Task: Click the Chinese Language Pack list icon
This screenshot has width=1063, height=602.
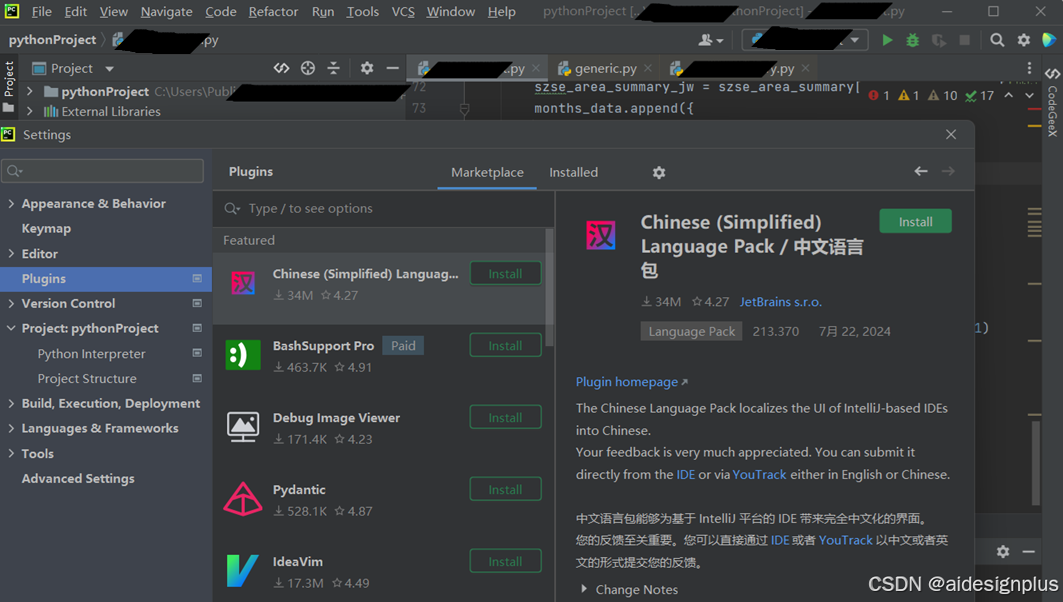Action: pyautogui.click(x=243, y=283)
